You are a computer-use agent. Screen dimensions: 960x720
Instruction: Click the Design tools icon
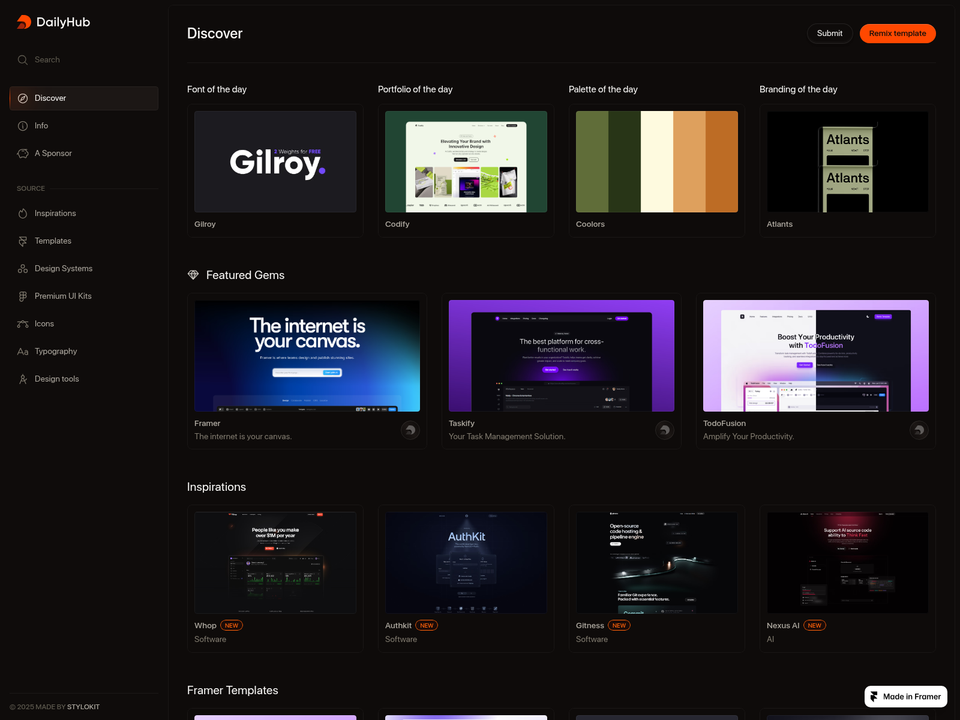tap(23, 379)
